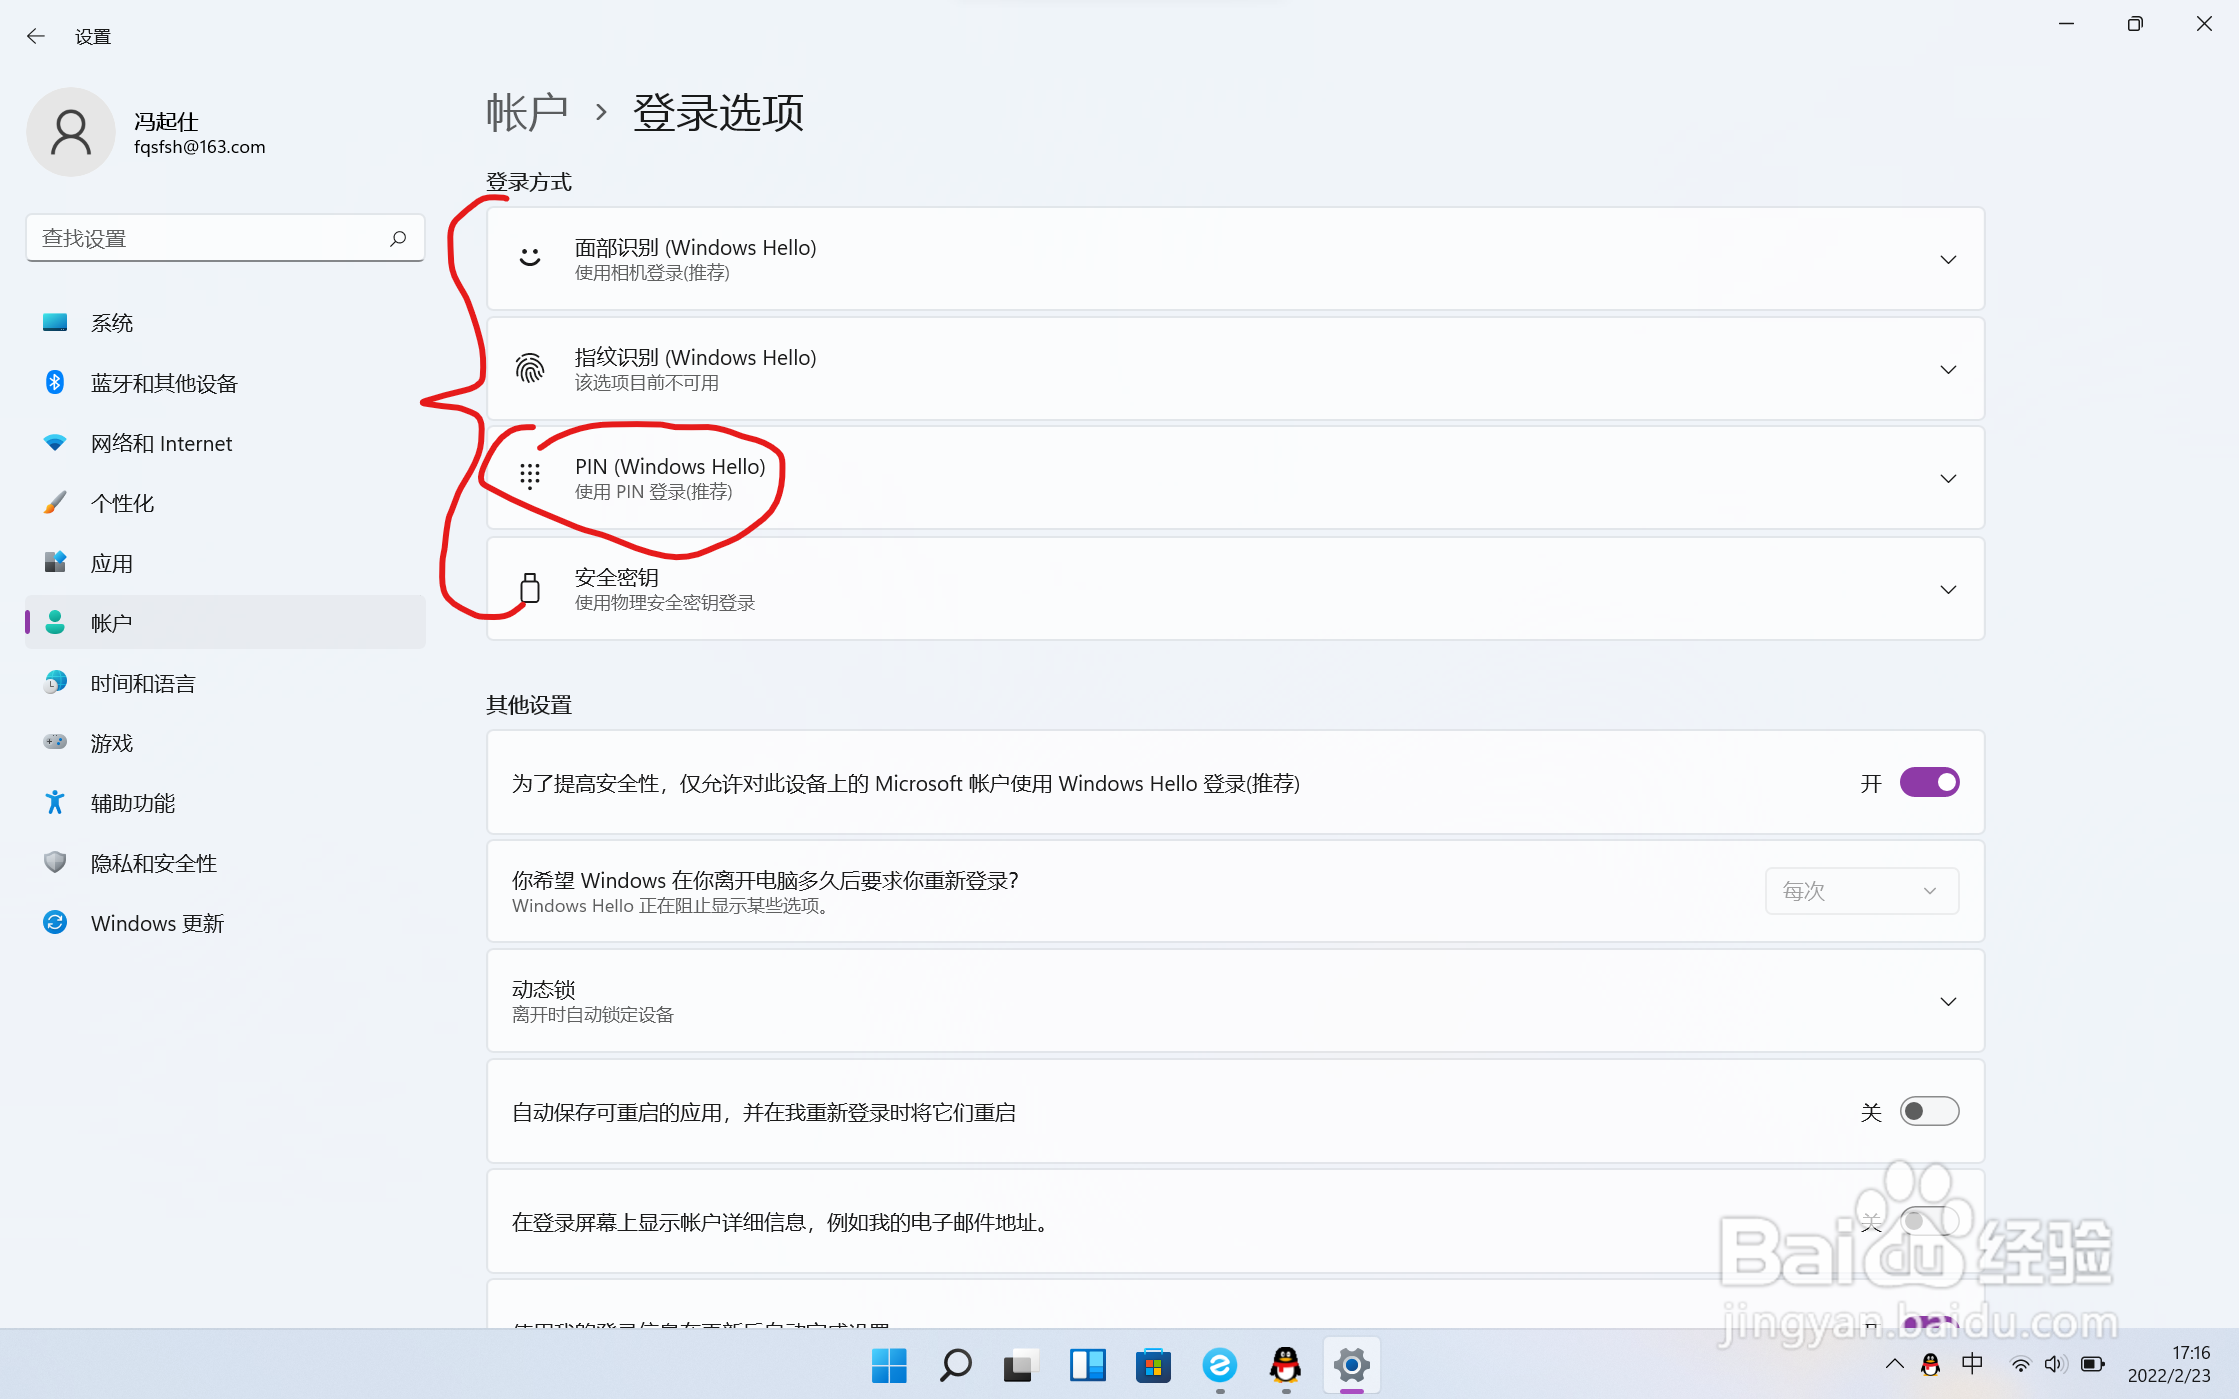Enable auto-save restartable apps toggle
2239x1399 pixels.
point(1929,1111)
